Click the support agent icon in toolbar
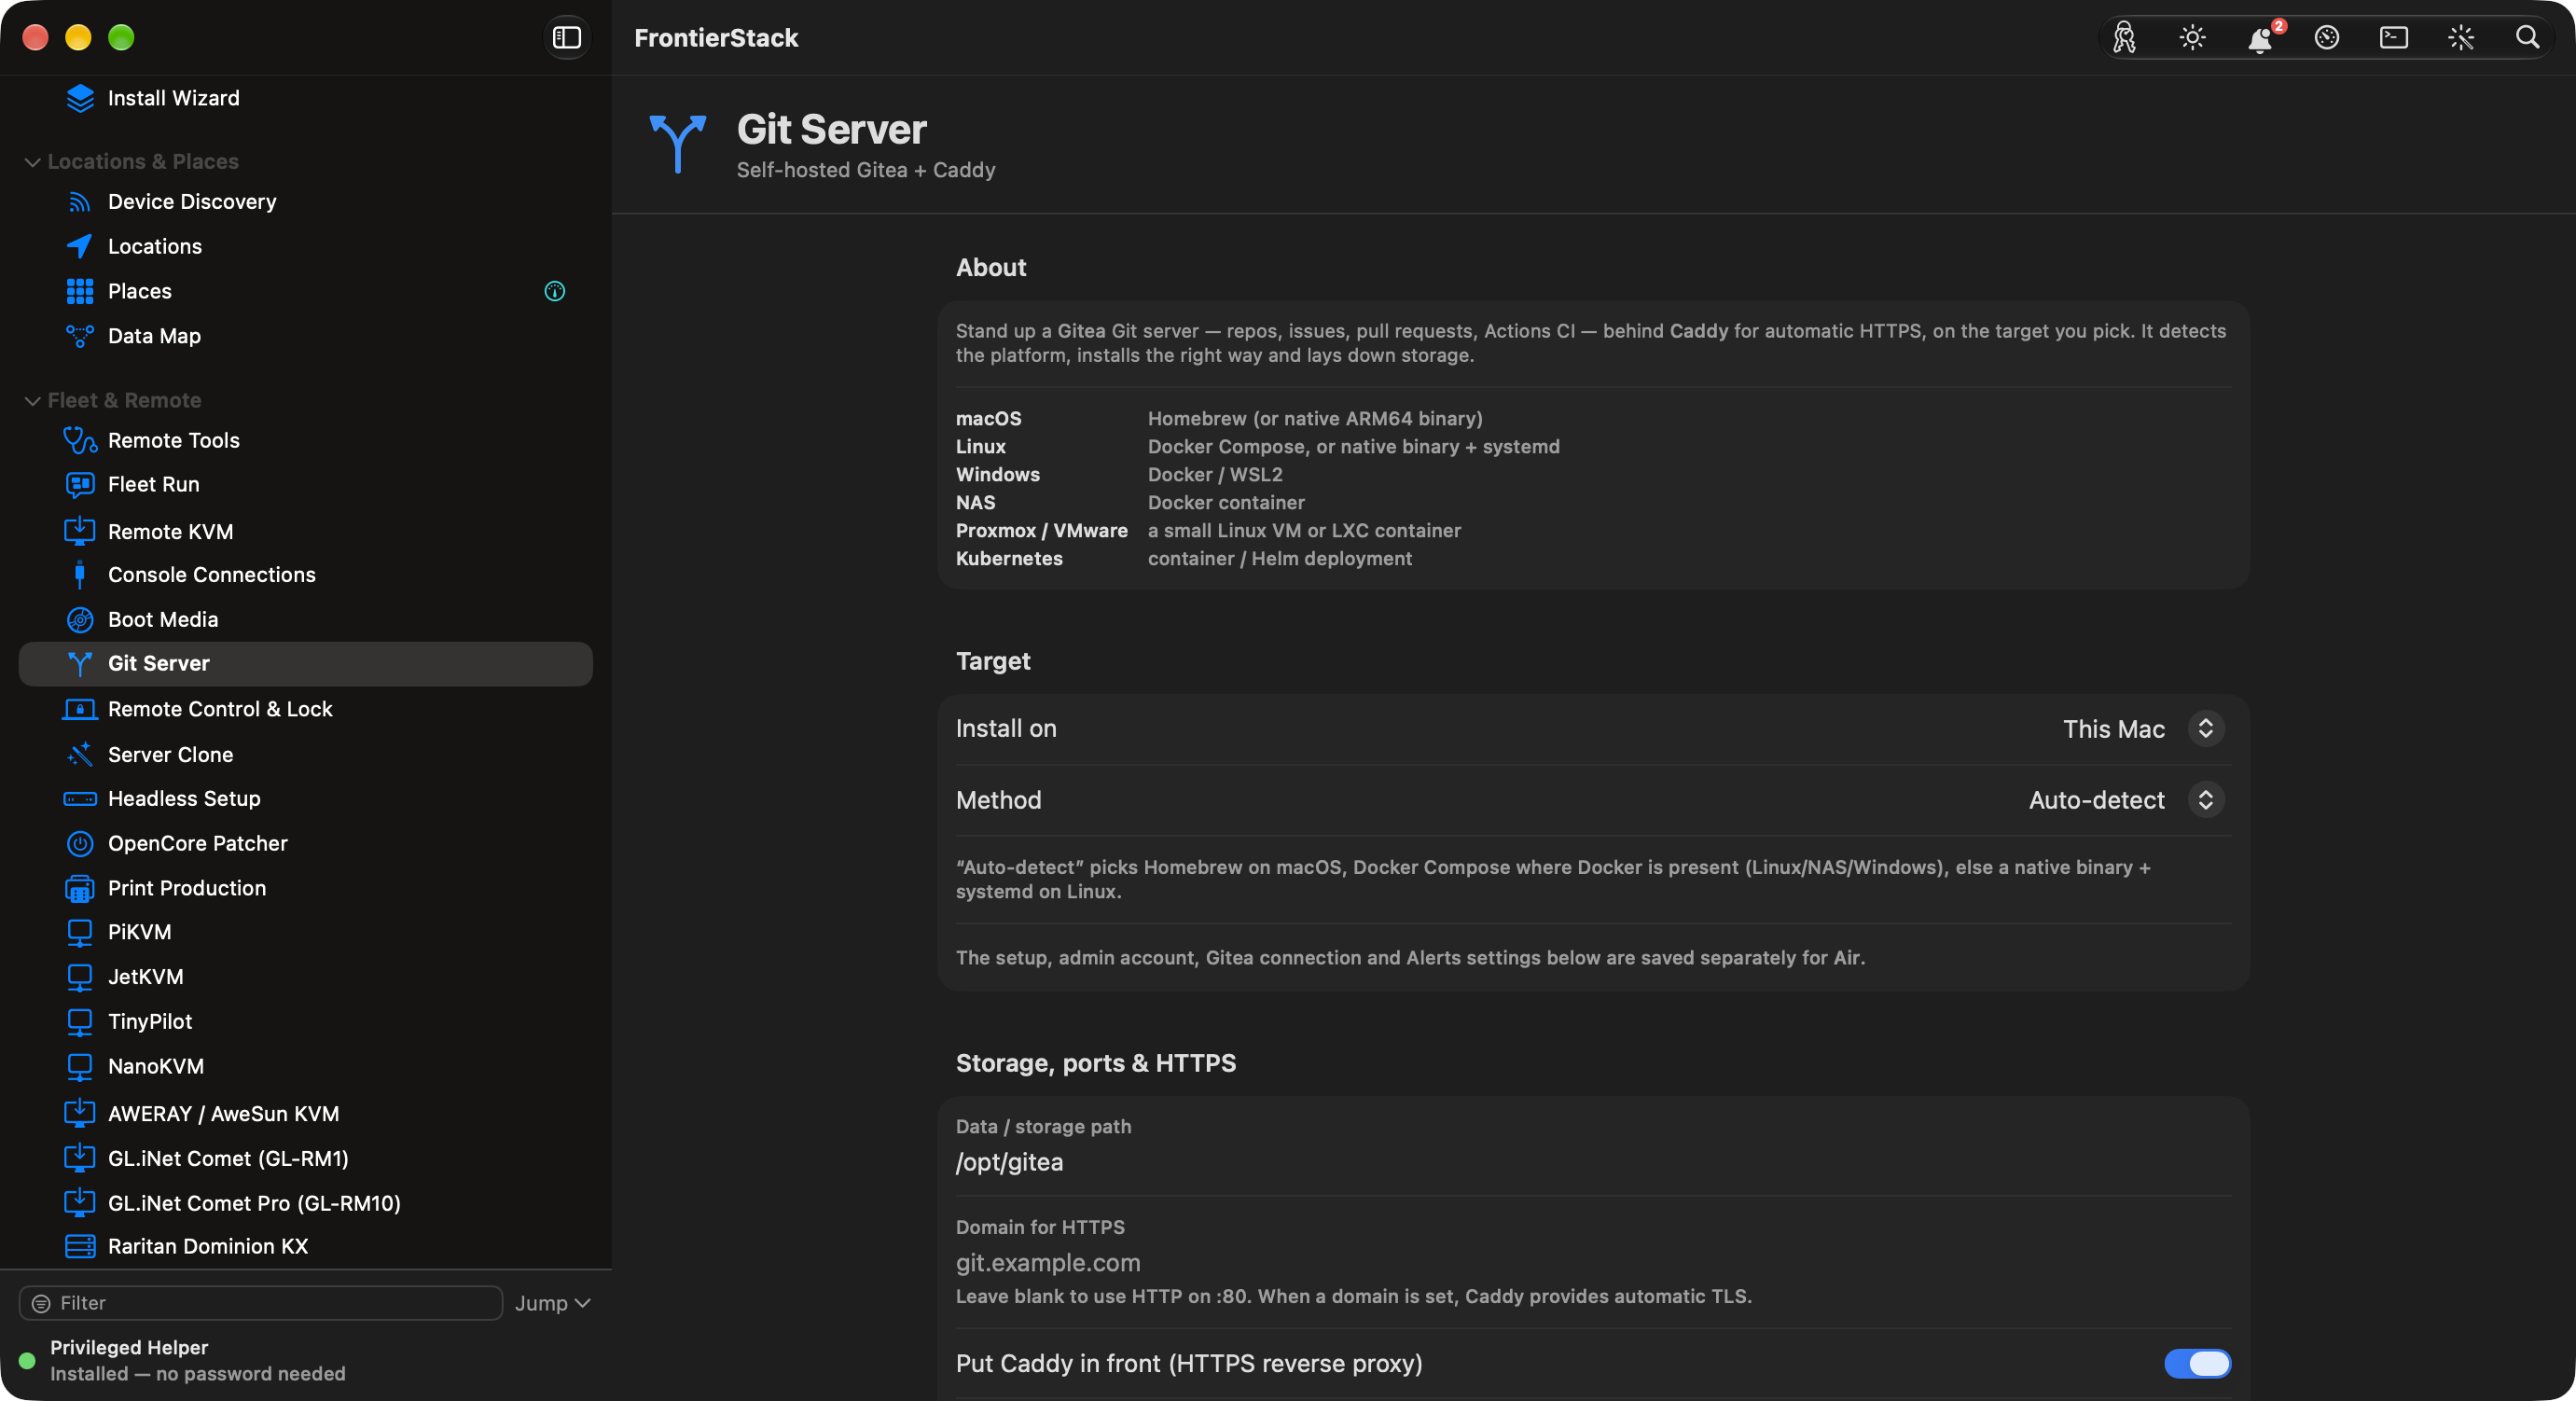Image resolution: width=2576 pixels, height=1401 pixels. click(x=2125, y=38)
